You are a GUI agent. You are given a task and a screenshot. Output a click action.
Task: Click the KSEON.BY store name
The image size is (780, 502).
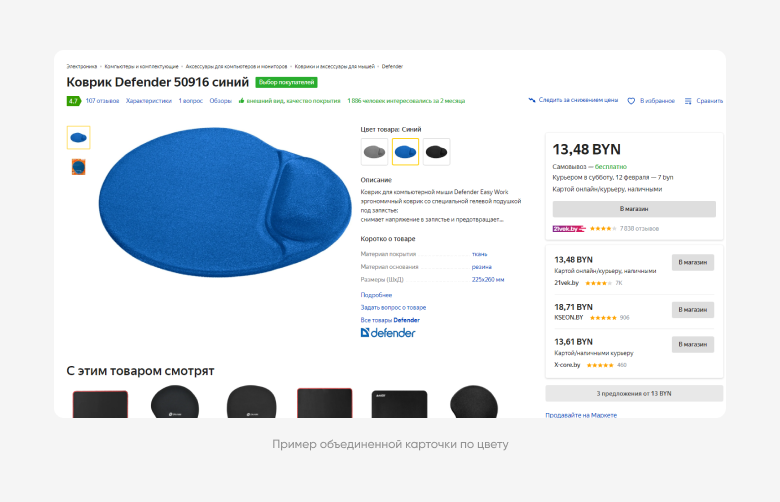tap(569, 317)
